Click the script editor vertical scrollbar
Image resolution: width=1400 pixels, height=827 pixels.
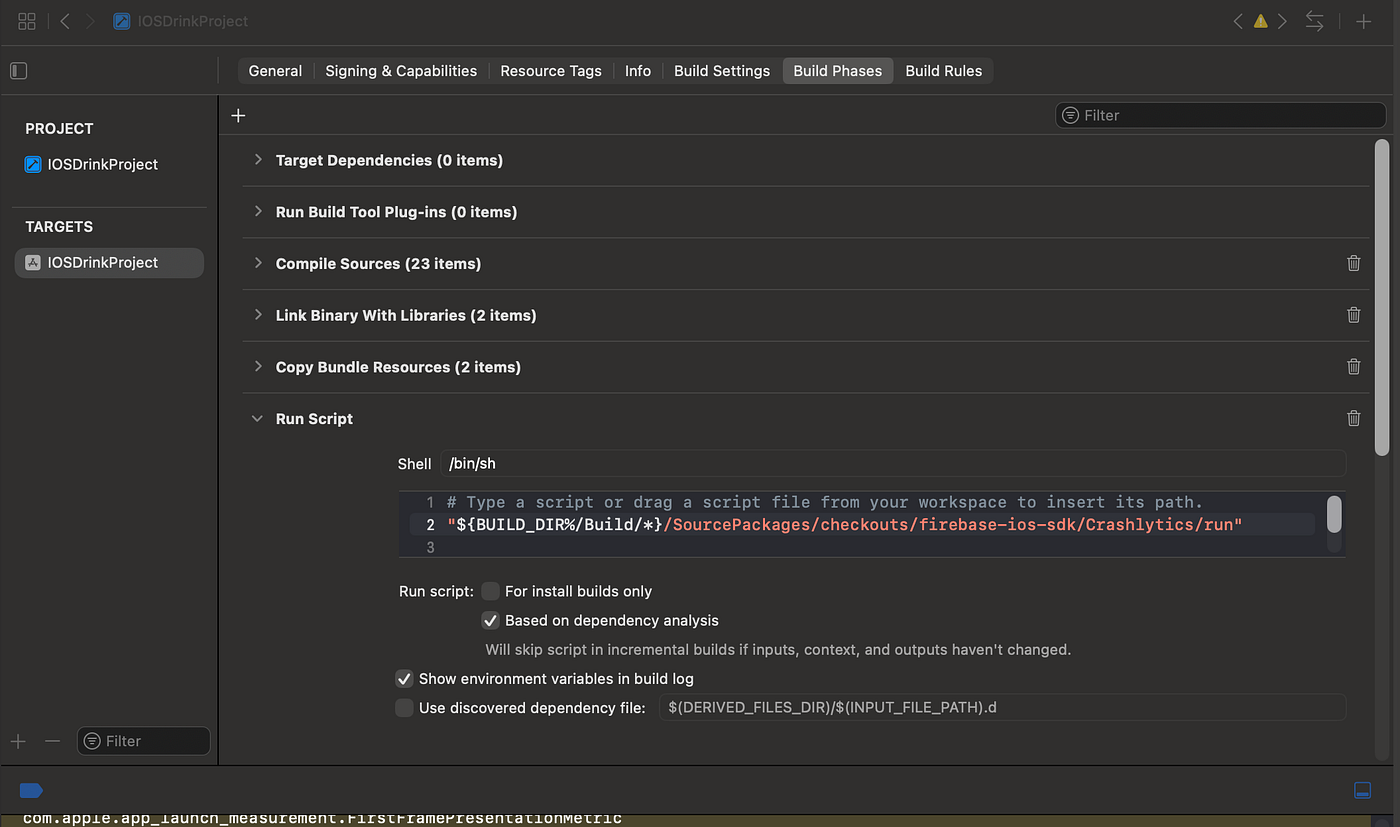[1334, 514]
